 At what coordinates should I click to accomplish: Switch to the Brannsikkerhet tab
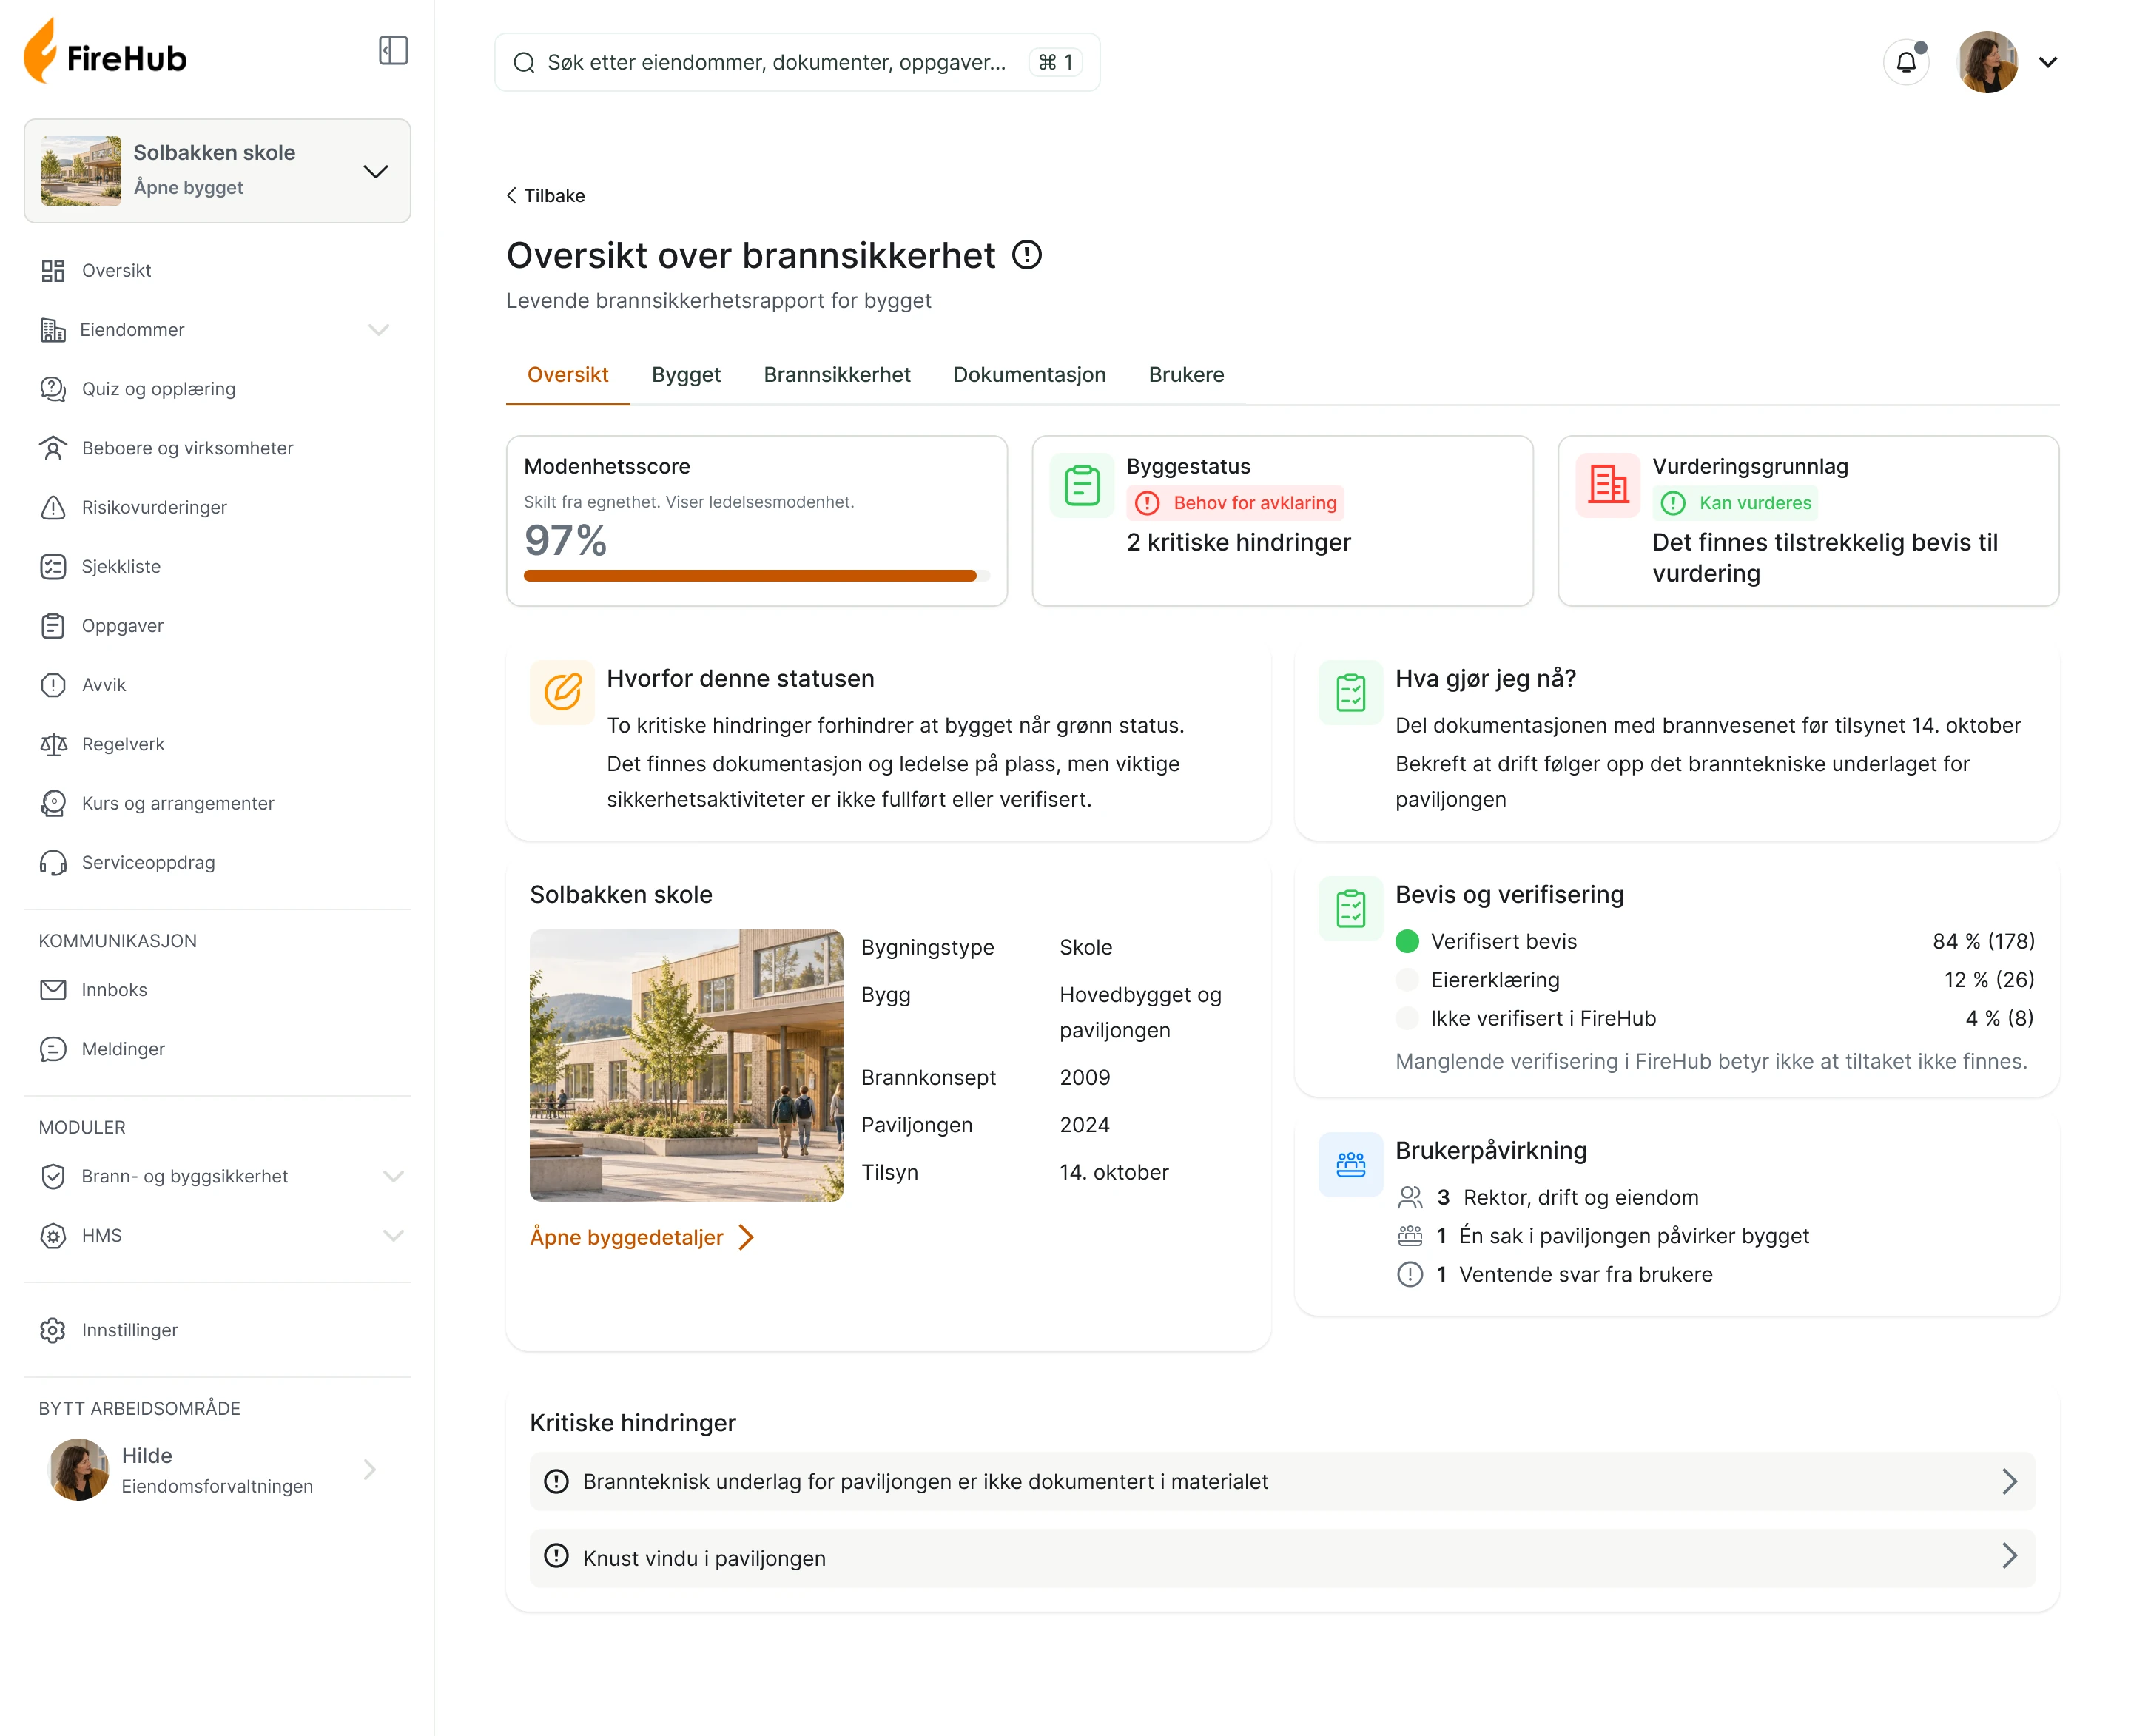[x=837, y=375]
